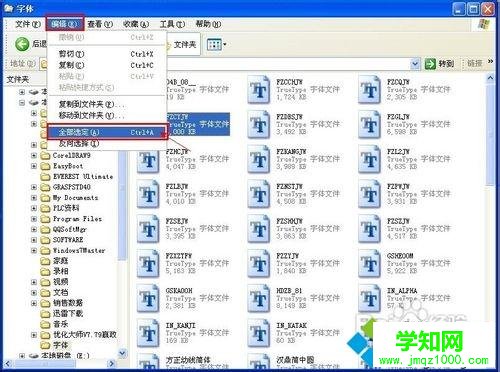Select the GSKAOOH font icon

[148, 298]
